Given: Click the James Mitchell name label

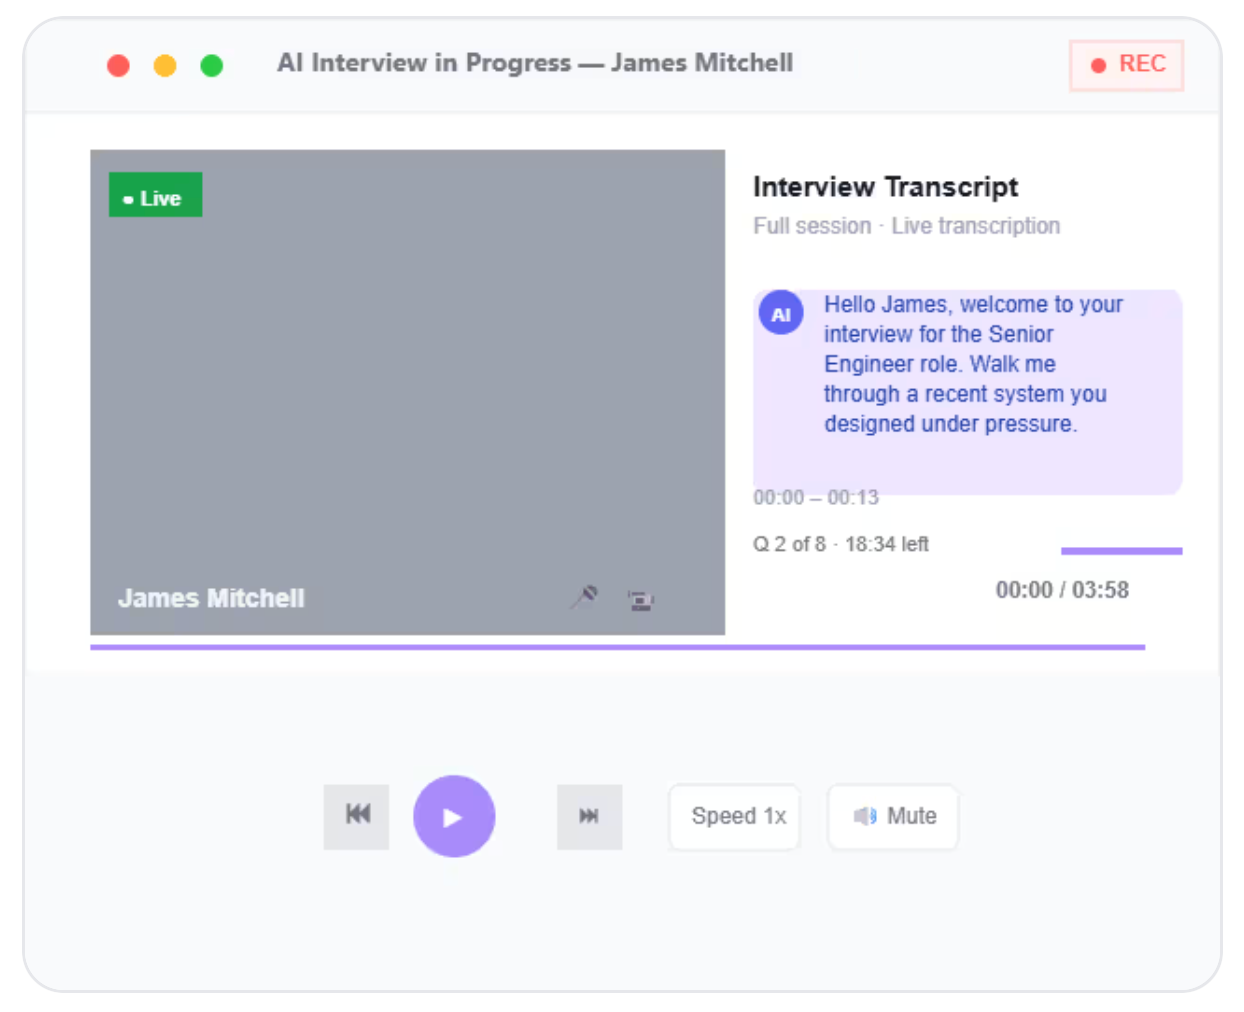Looking at the screenshot, I should coord(211,598).
